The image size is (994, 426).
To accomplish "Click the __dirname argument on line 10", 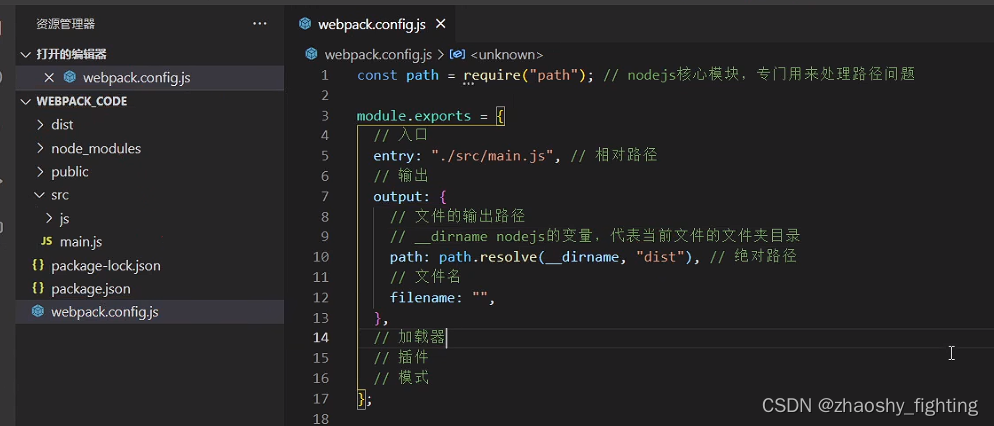I will [x=582, y=257].
